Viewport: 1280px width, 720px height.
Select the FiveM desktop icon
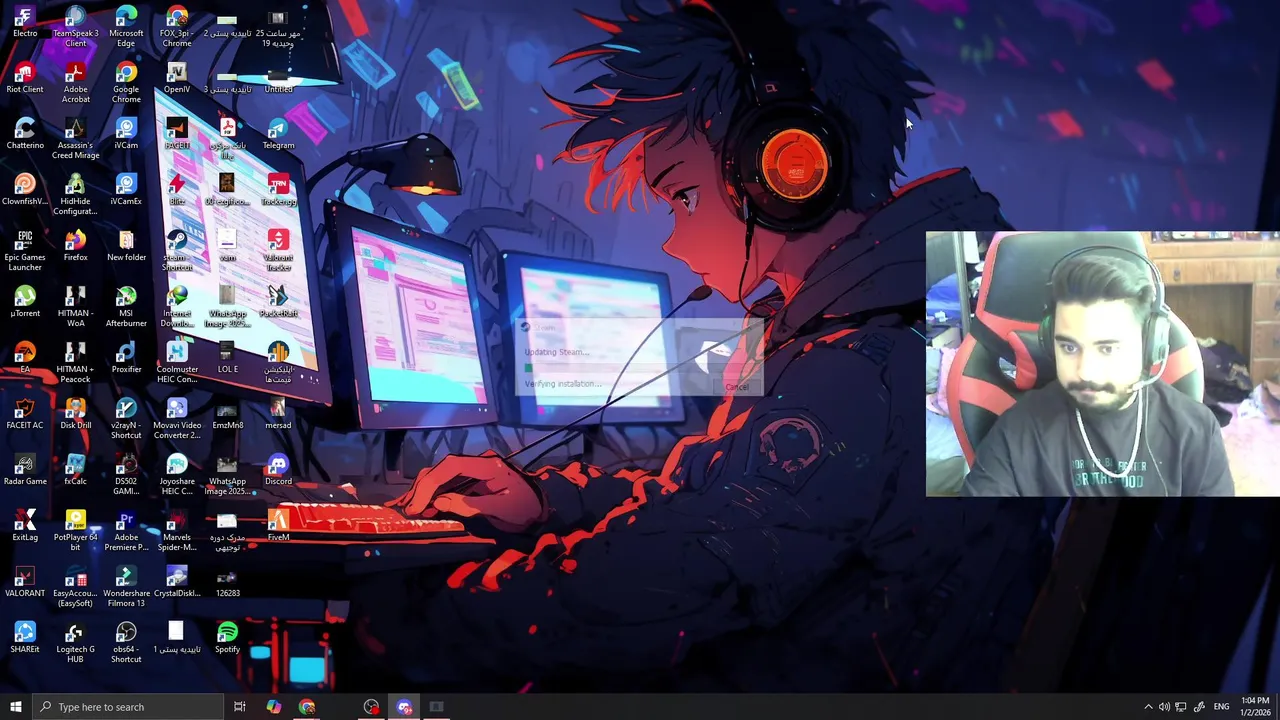(x=278, y=526)
